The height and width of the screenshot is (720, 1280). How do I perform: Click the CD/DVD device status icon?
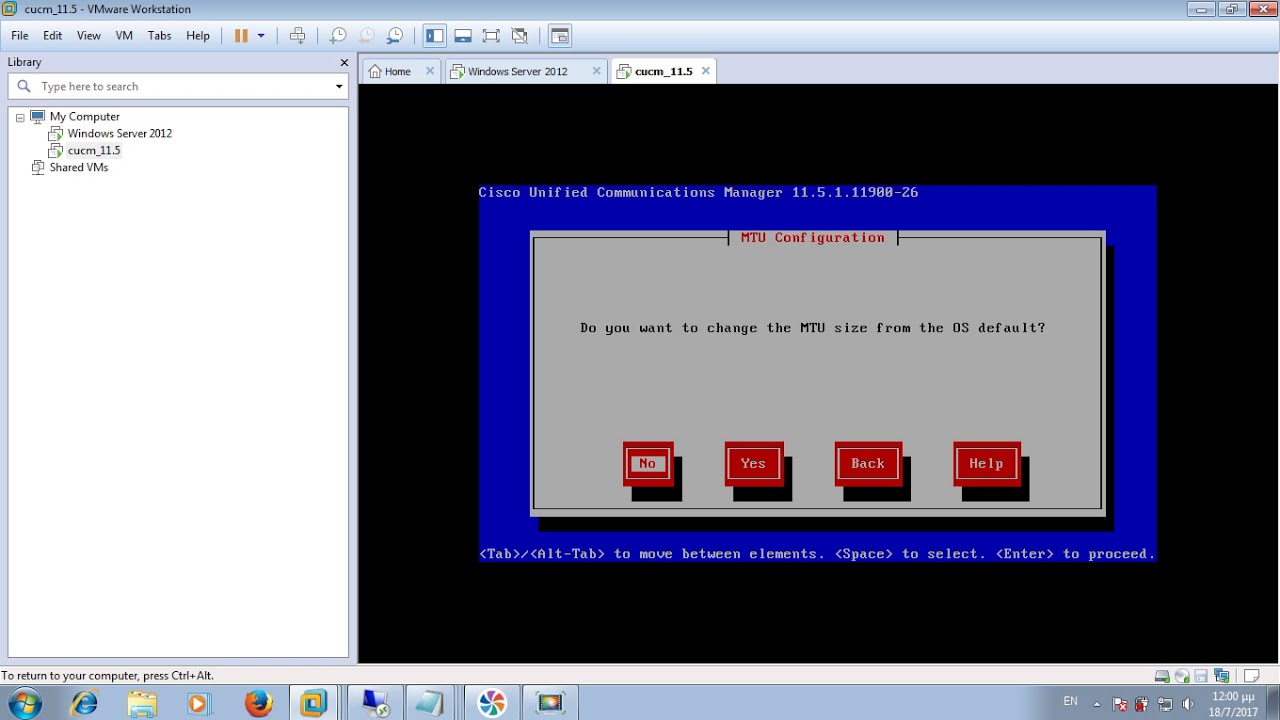tap(1182, 676)
